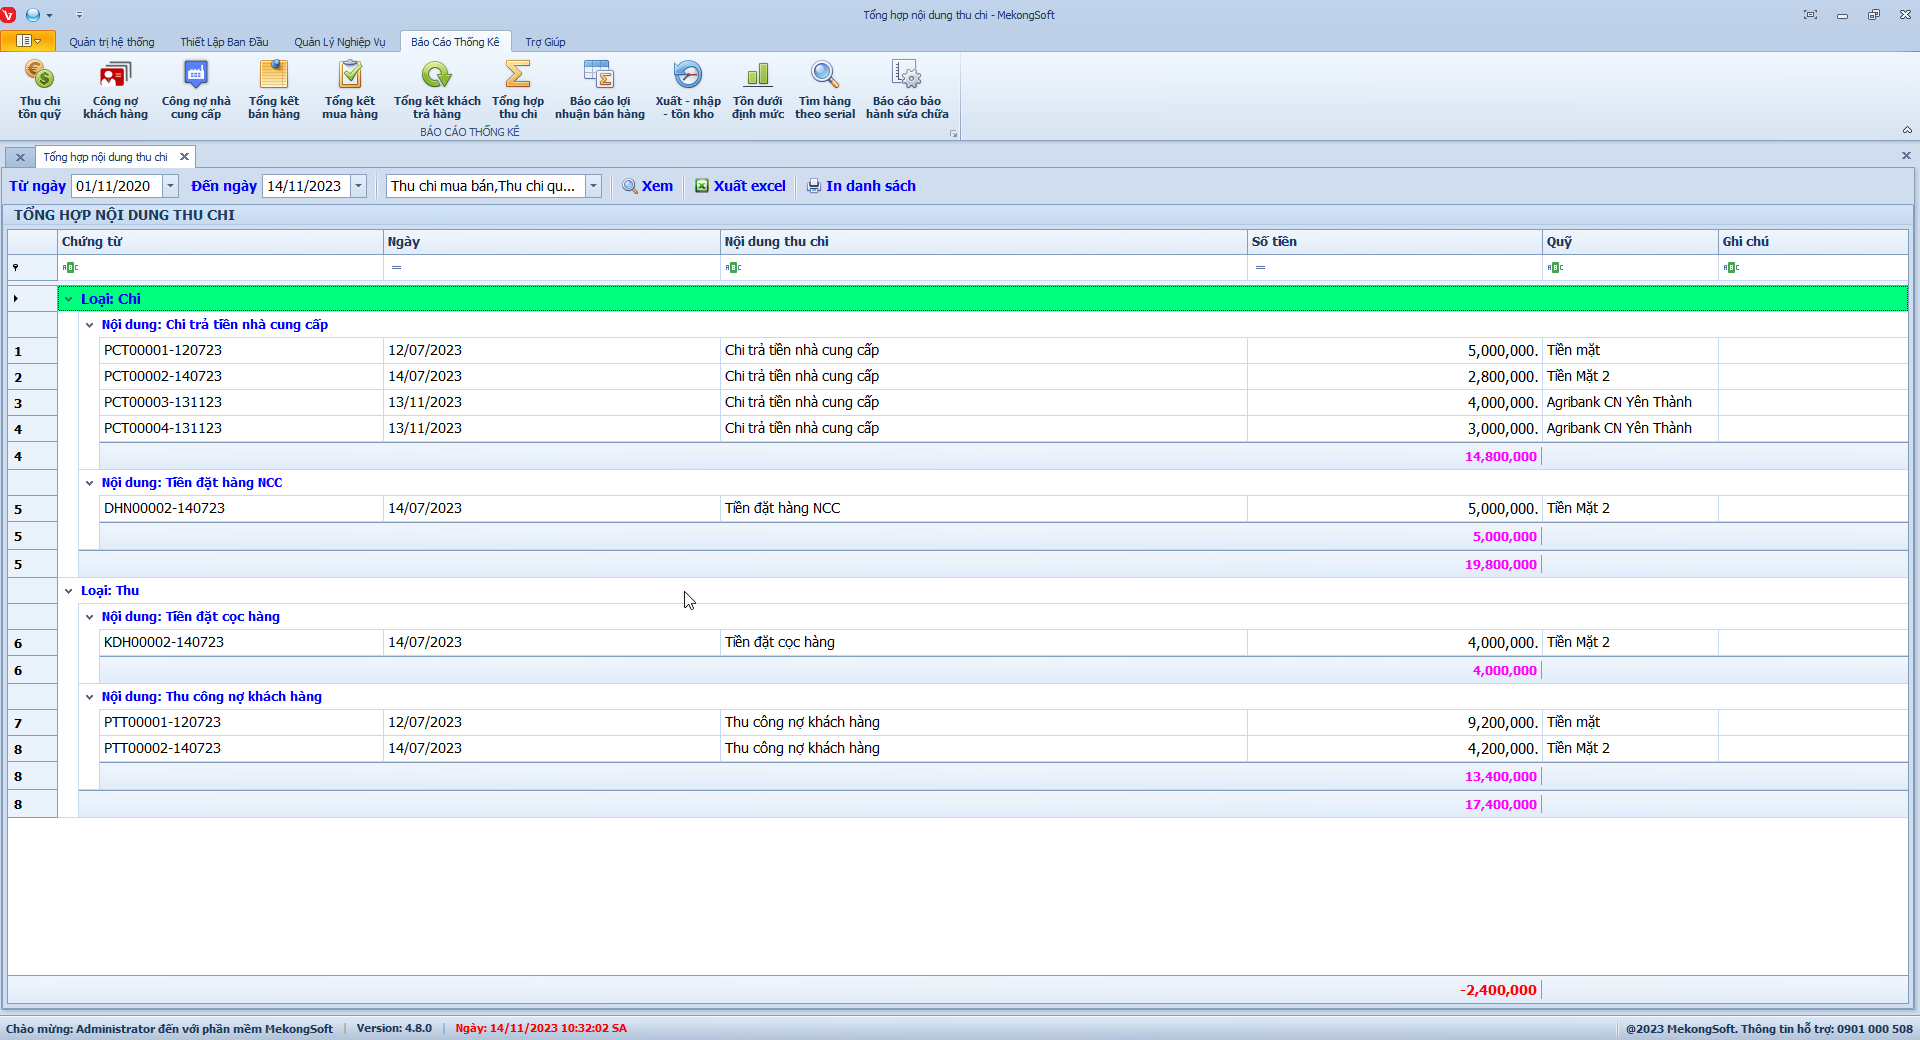
Task: Open the Thu chi tồn quỹ report
Action: [x=40, y=89]
